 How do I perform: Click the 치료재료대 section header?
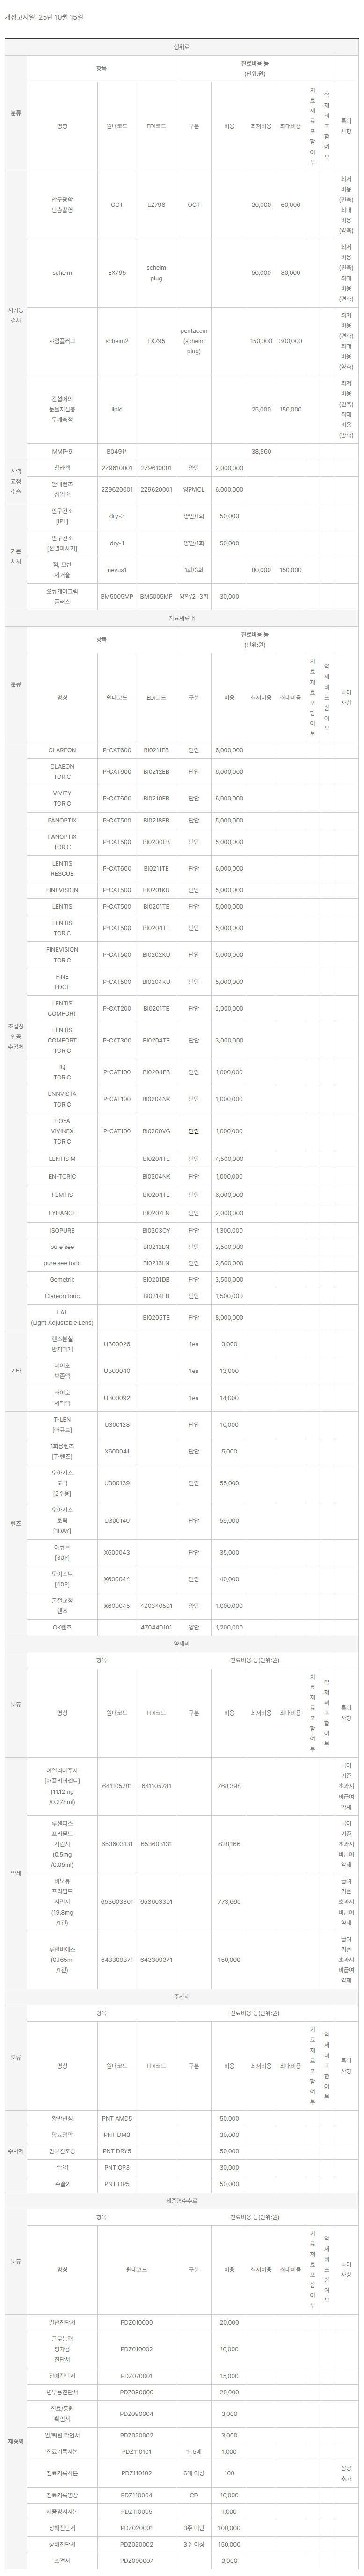tap(181, 619)
